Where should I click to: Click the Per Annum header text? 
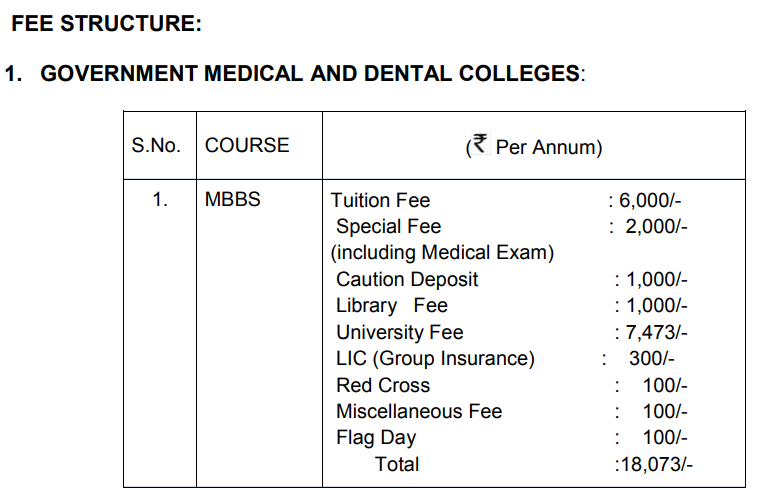click(x=549, y=148)
